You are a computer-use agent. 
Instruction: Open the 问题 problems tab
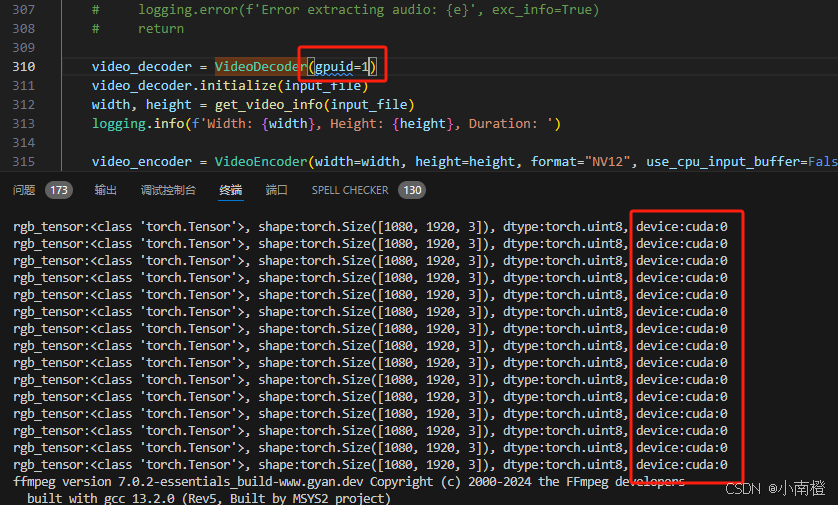[x=24, y=190]
